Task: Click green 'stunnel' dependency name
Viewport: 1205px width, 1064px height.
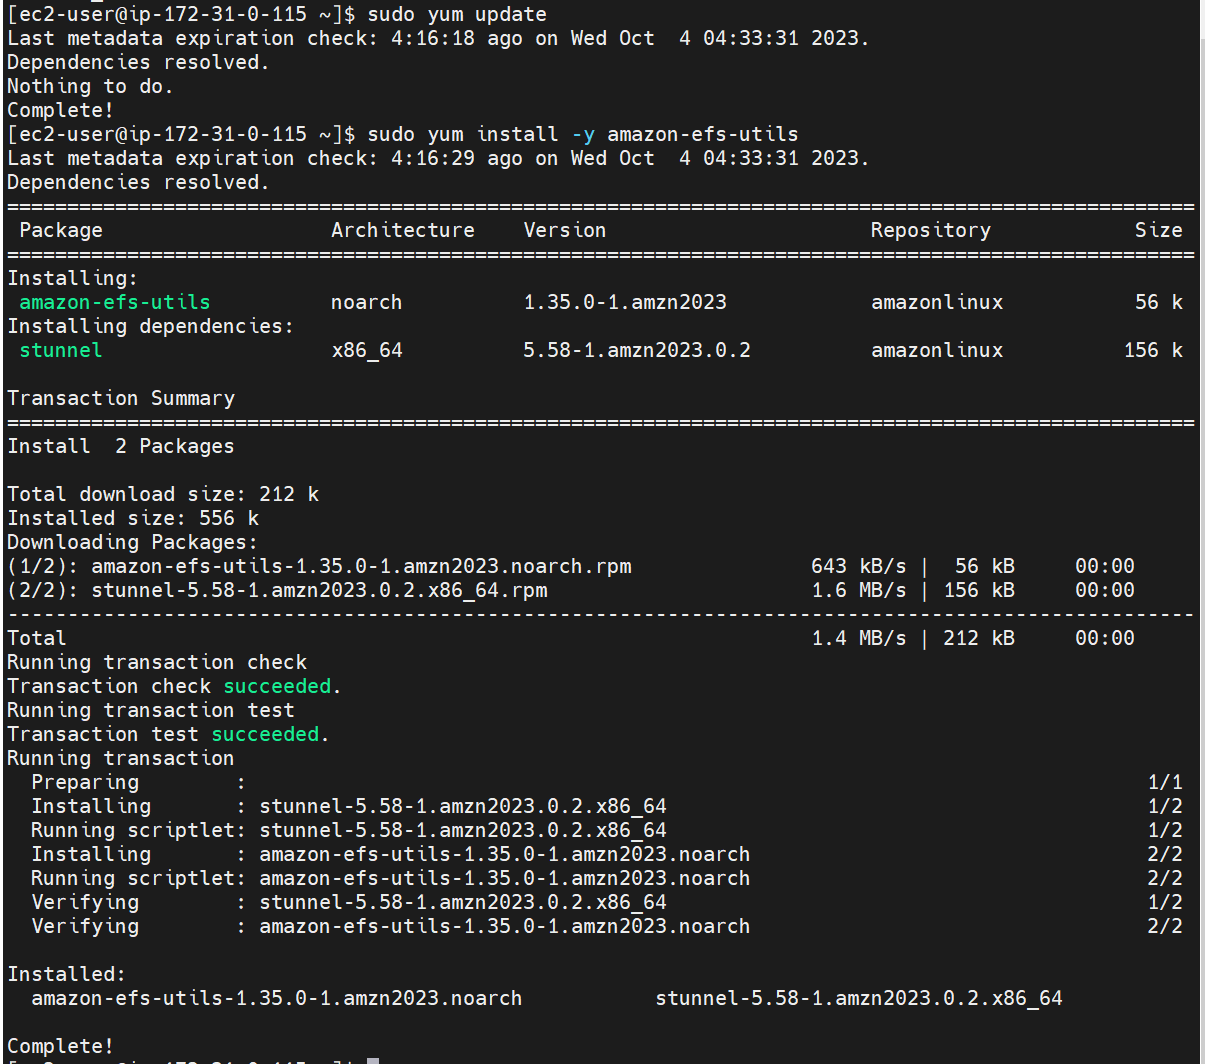Action: [61, 351]
